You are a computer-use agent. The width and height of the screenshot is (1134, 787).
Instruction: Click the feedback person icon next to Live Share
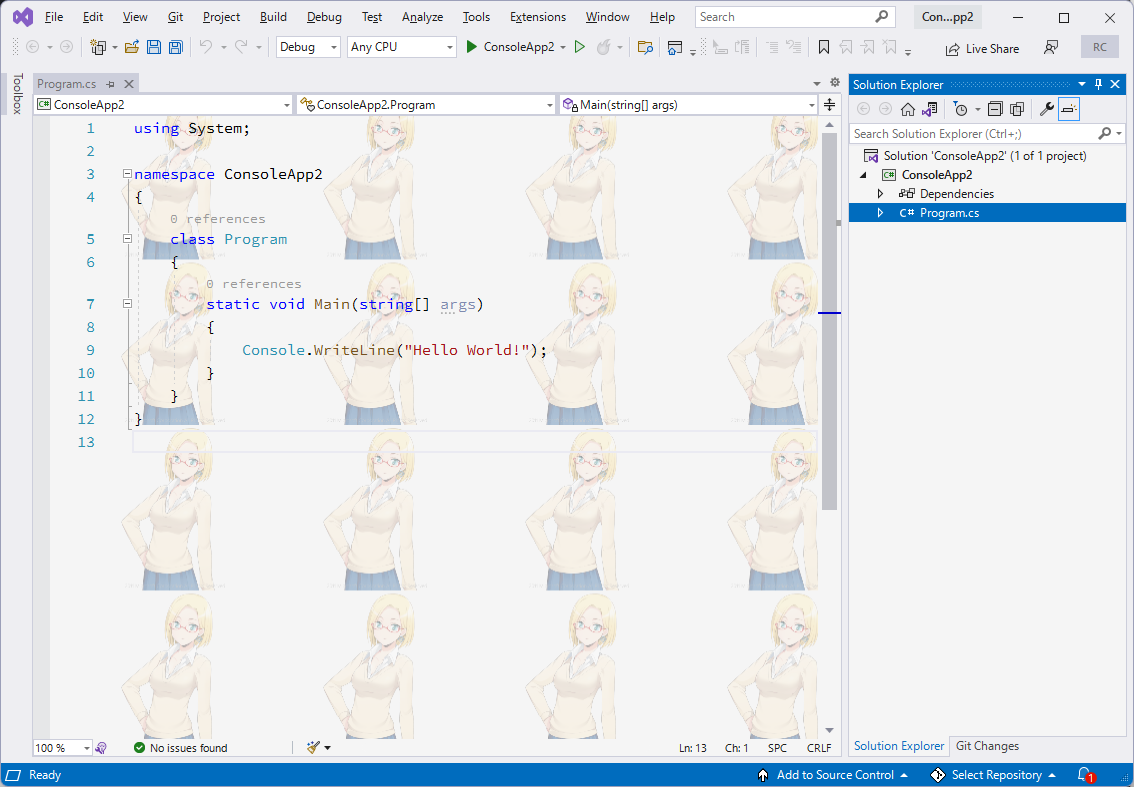click(x=1051, y=48)
